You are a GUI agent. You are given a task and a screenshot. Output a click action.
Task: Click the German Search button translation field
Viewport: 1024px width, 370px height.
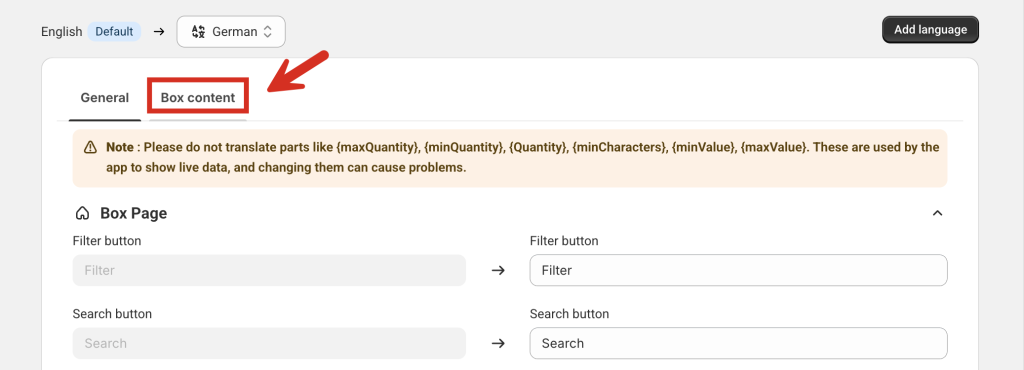[738, 343]
